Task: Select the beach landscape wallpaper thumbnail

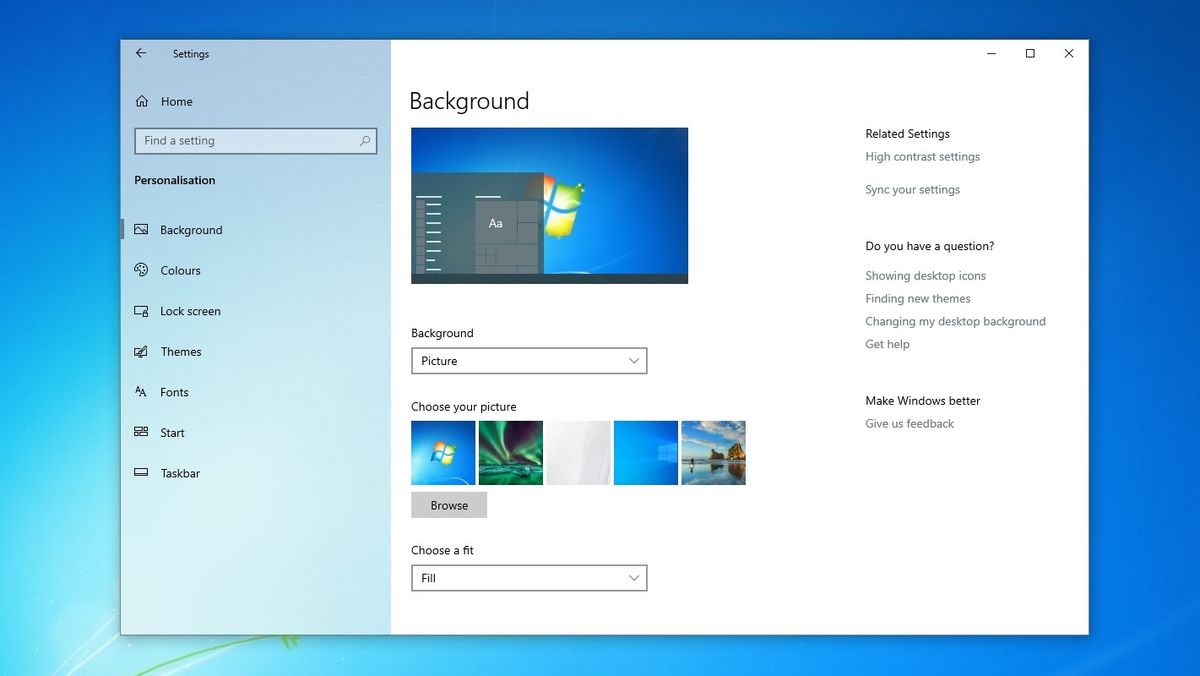Action: (713, 452)
